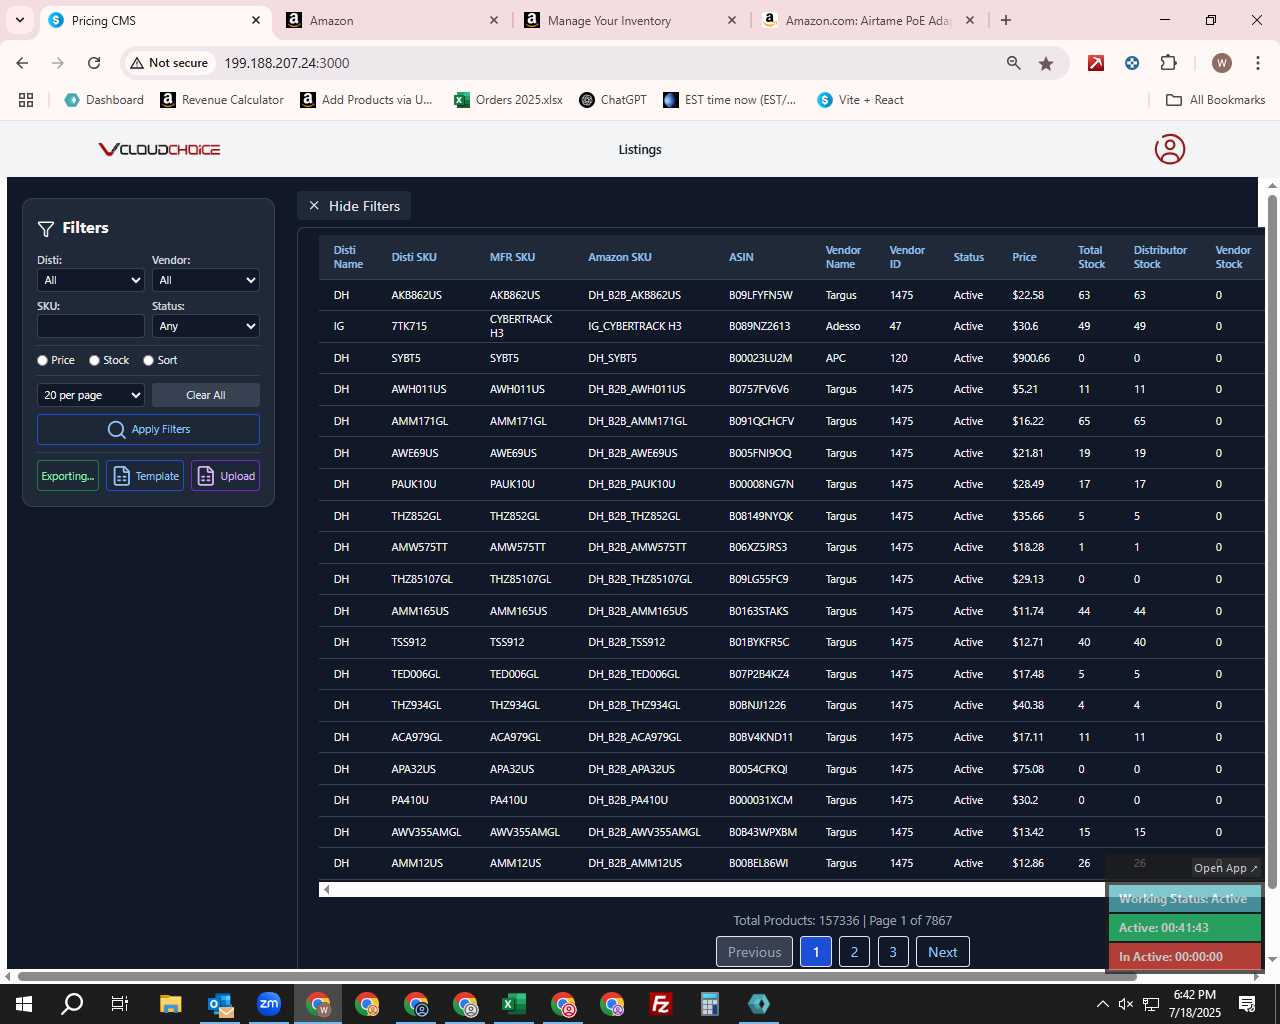Open the Vendor dropdown
1280x1024 pixels.
pos(206,280)
